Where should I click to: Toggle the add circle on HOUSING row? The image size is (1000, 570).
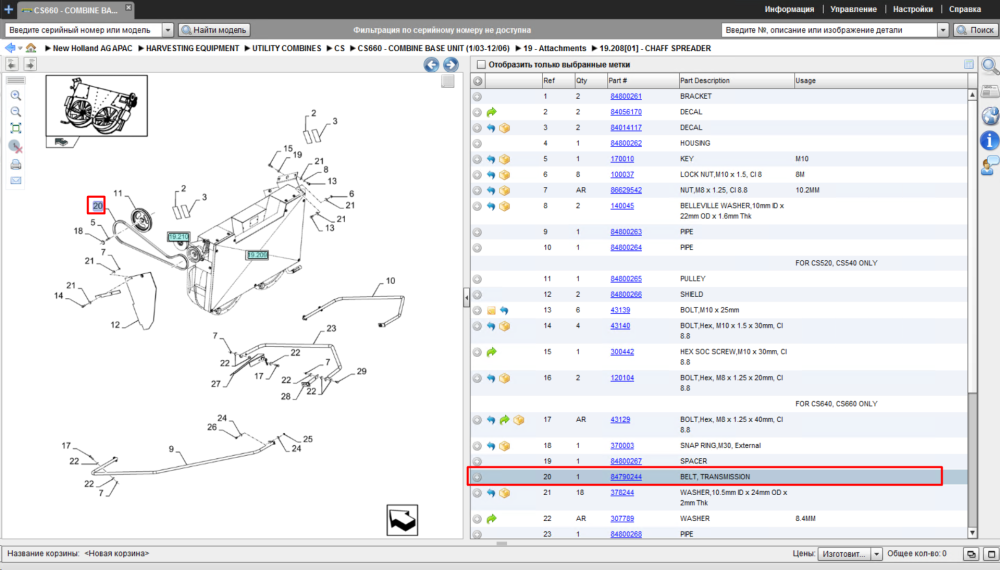pos(478,143)
